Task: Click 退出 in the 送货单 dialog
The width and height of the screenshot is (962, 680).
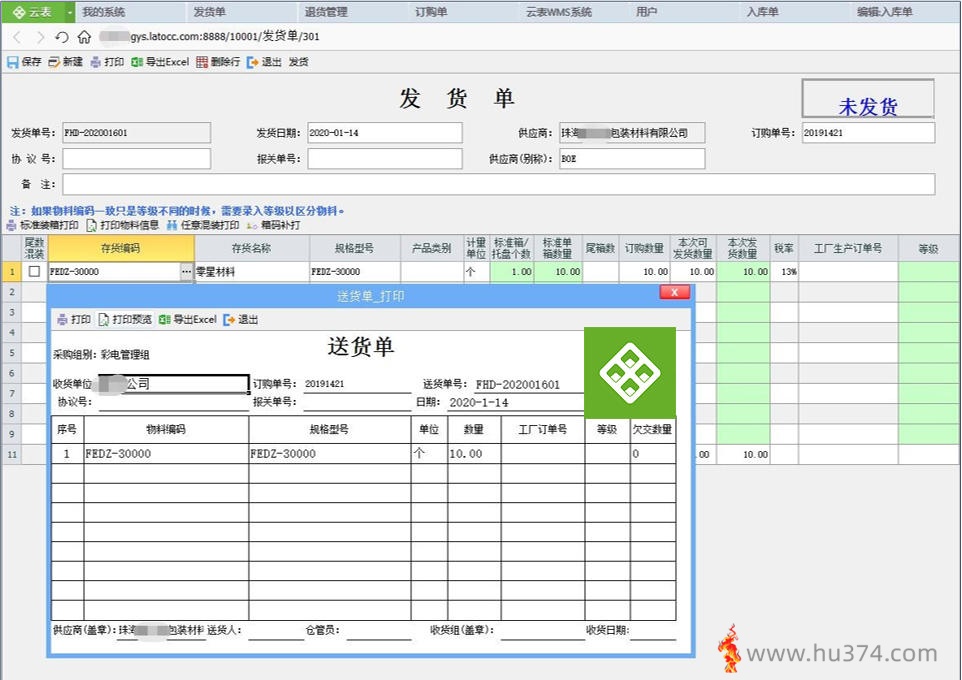Action: (x=240, y=320)
